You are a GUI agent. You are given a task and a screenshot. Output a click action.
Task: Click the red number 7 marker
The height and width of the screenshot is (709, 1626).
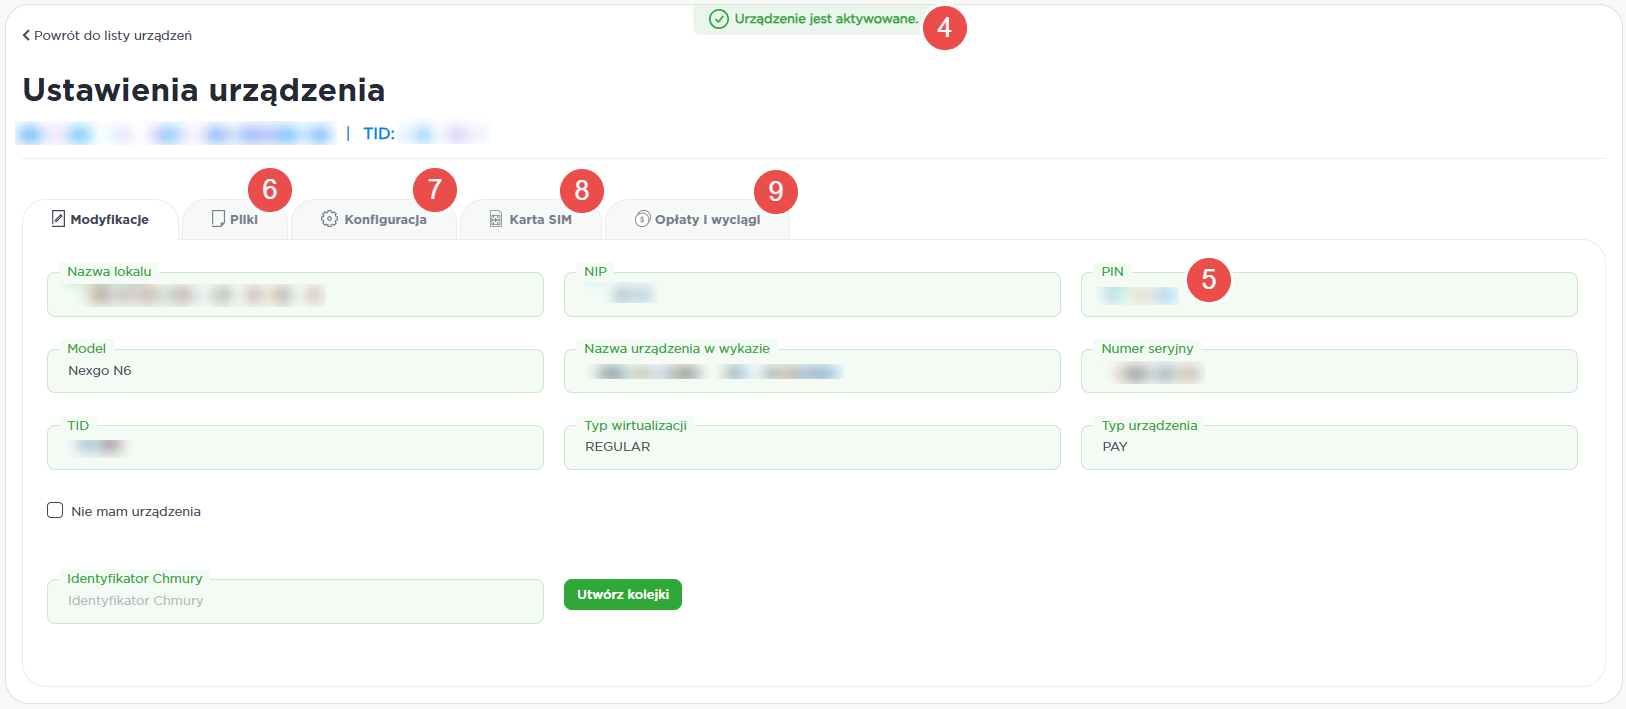(434, 190)
